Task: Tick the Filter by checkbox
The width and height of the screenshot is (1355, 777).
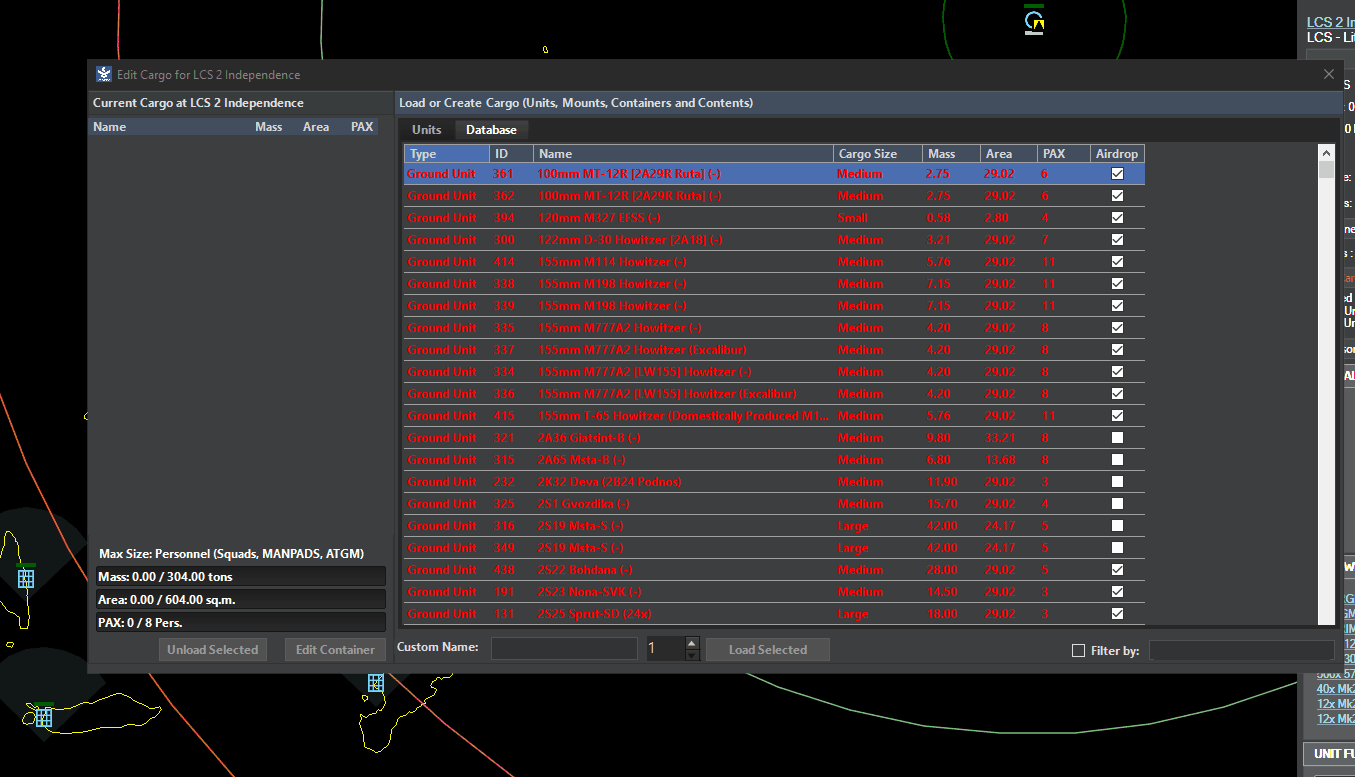Action: coord(1078,651)
